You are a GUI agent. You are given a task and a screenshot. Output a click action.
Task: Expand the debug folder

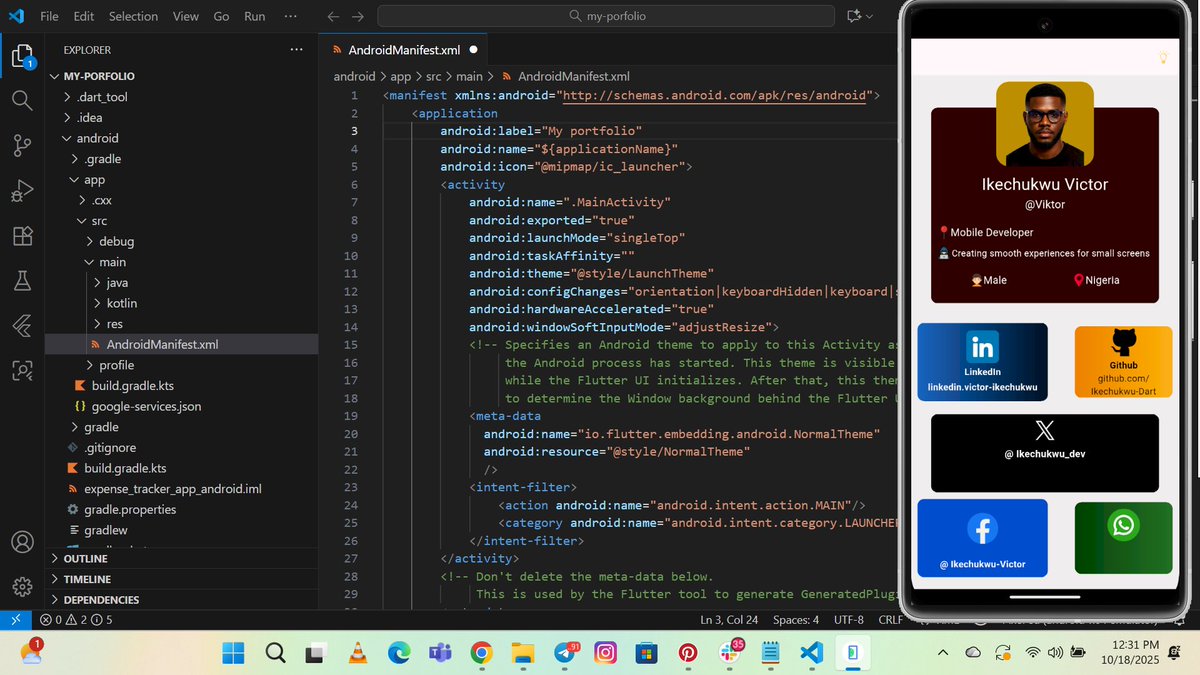click(182, 241)
